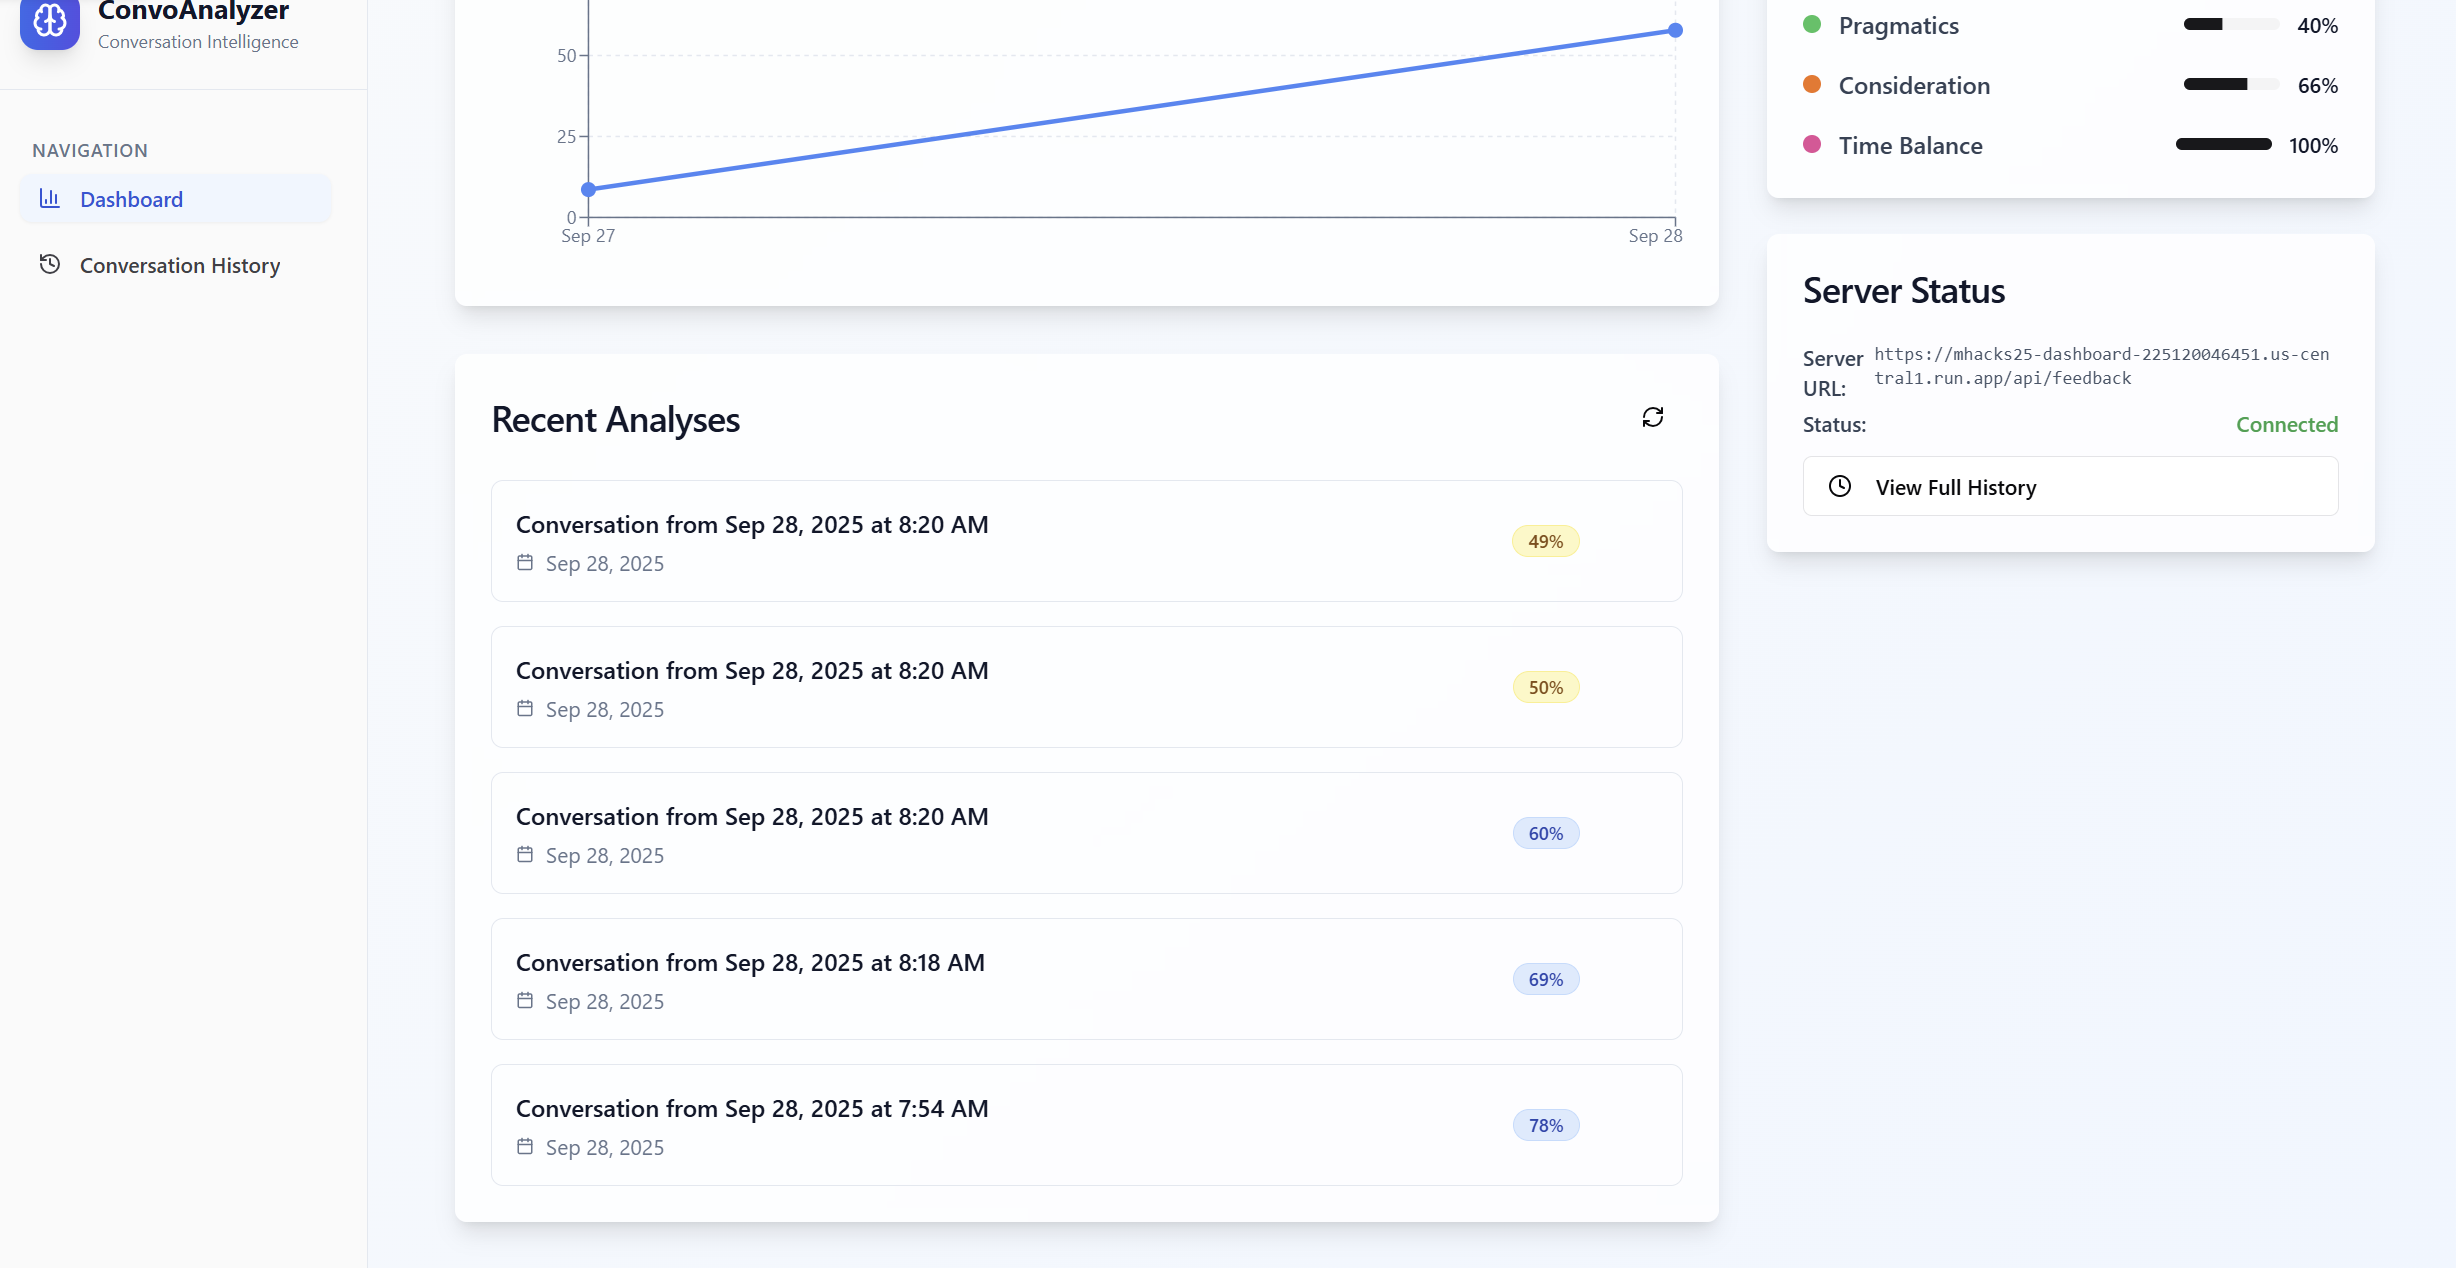Click calendar icon of the 7:54 AM conversation
Image resolution: width=2456 pixels, height=1268 pixels.
pyautogui.click(x=525, y=1147)
